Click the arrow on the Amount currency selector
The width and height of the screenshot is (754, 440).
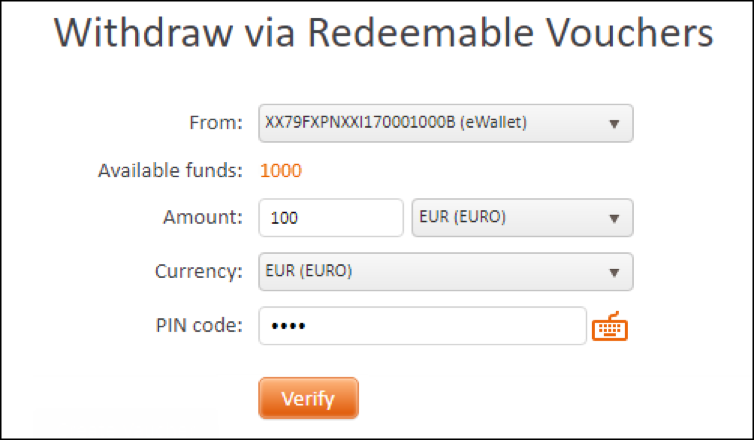[x=614, y=219]
